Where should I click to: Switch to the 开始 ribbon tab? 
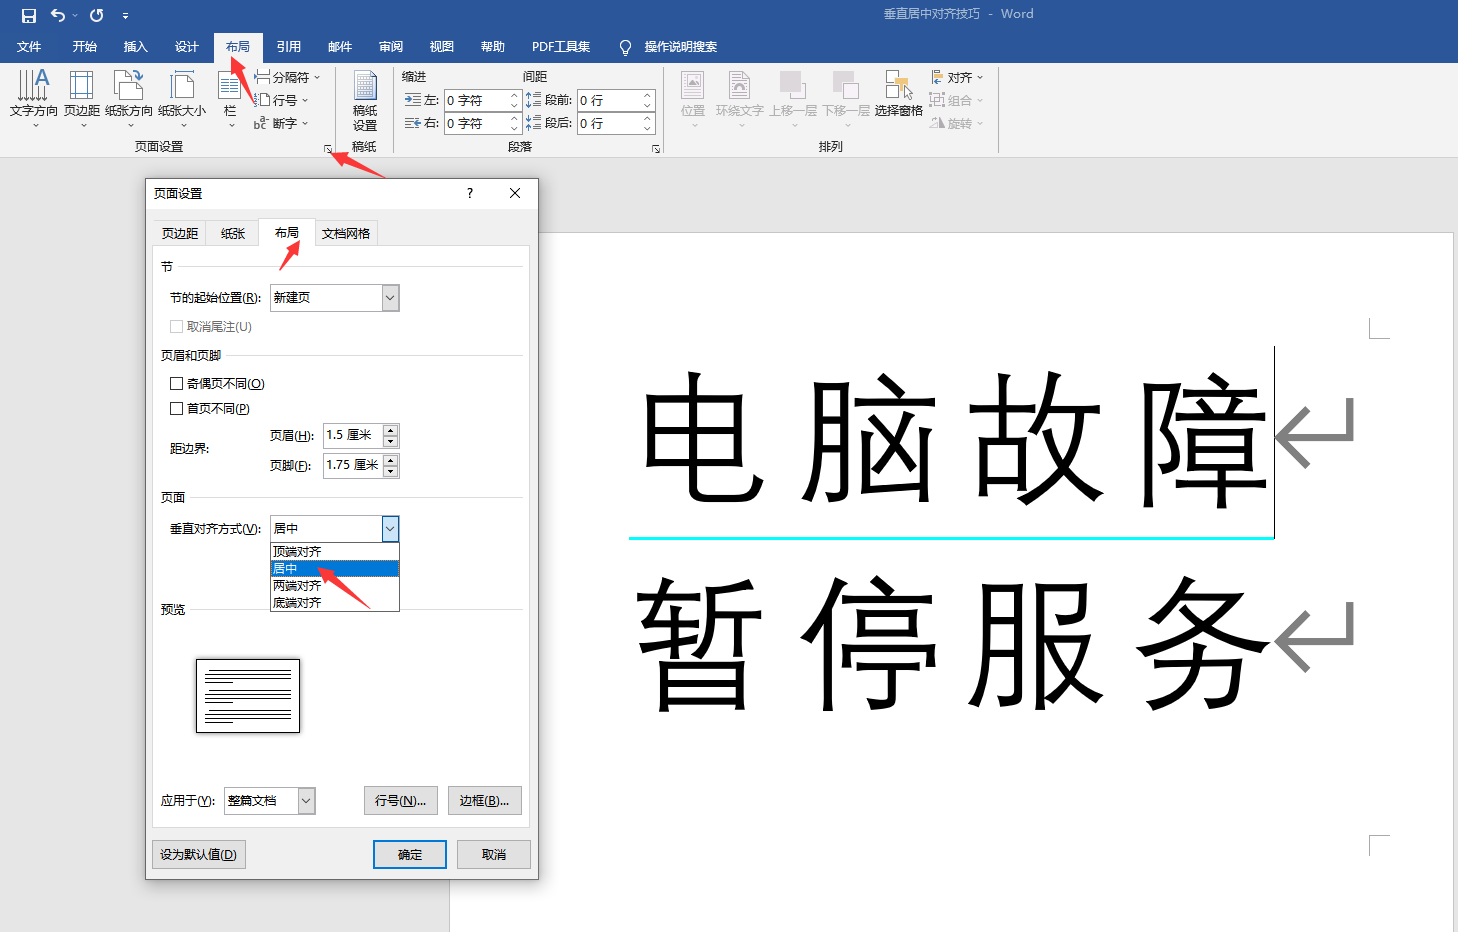85,47
